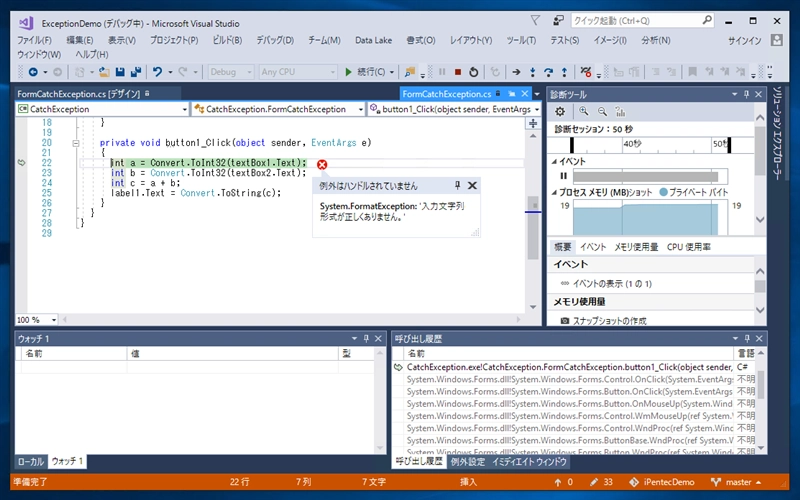This screenshot has height=500, width=800.
Task: Click the Show Next Statement arrow
Action: 516,72
